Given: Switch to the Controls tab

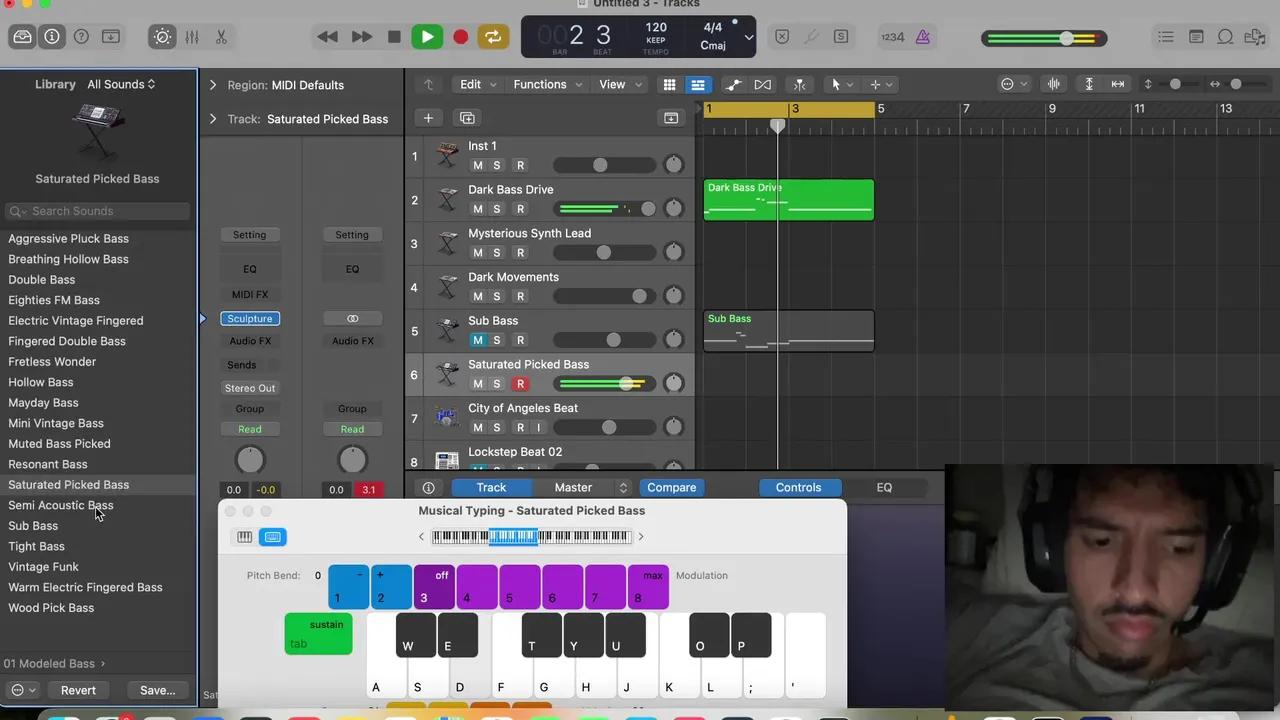Looking at the screenshot, I should pos(798,488).
